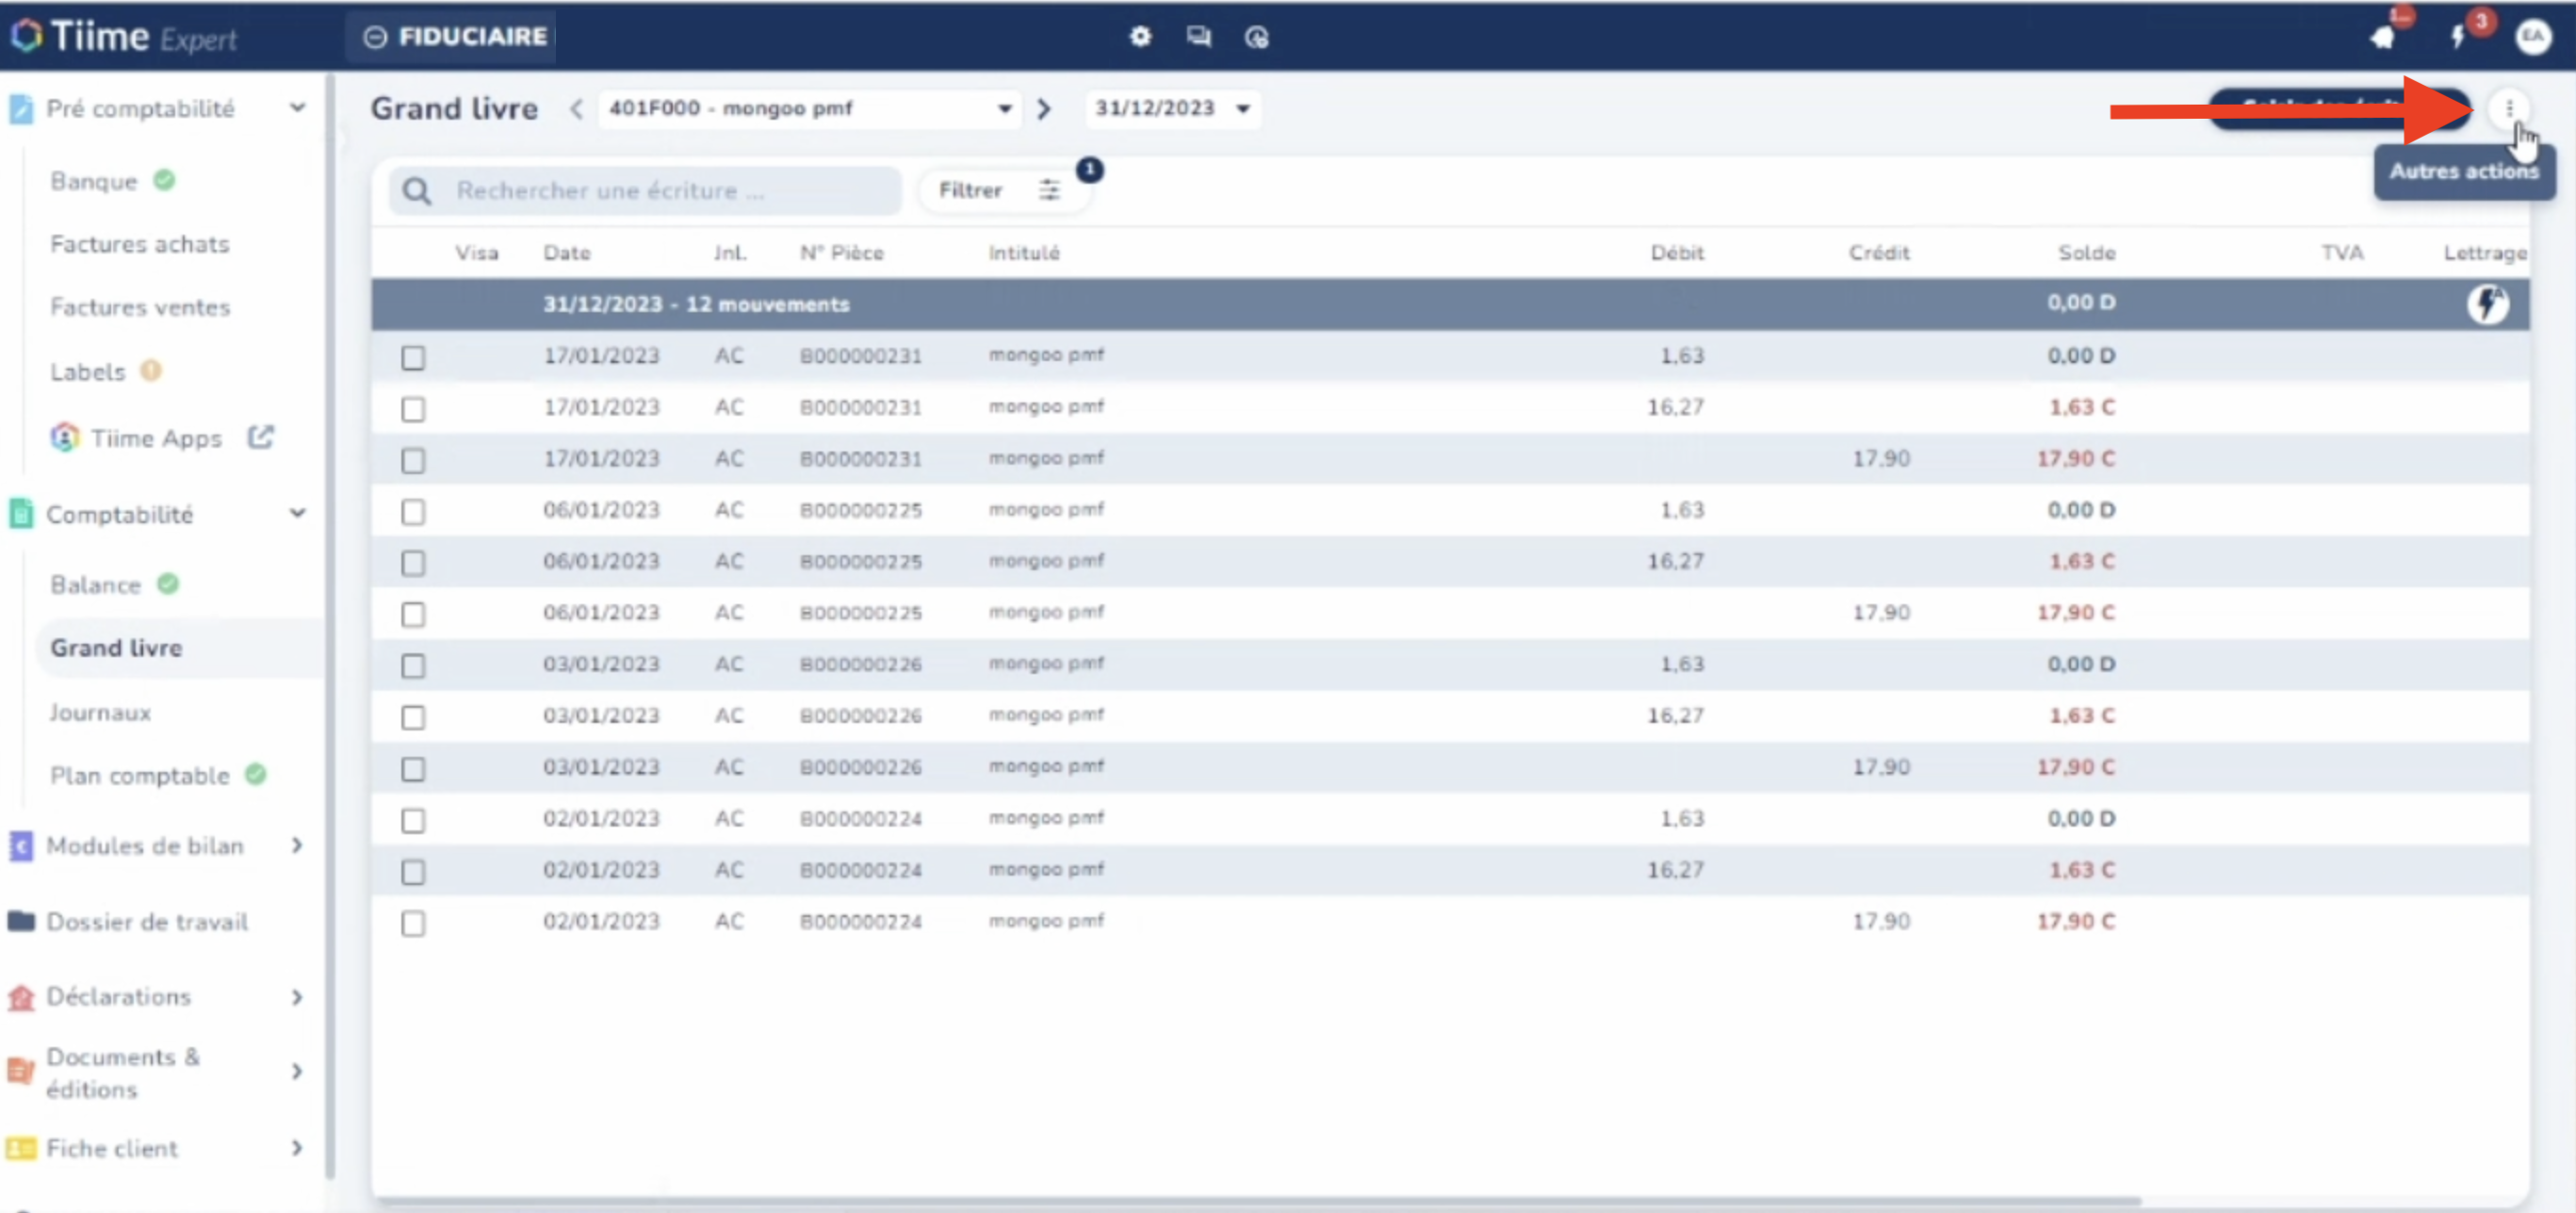Click the Date column header
This screenshot has height=1213, width=2576.
point(567,253)
